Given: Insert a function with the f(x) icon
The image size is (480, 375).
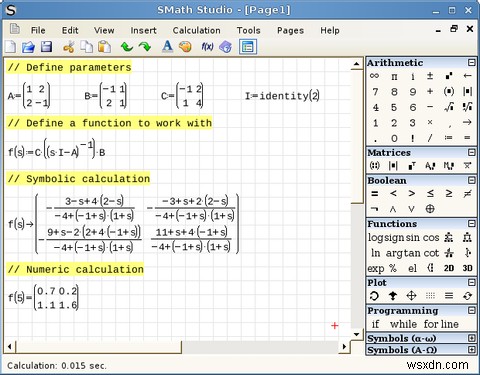Looking at the screenshot, I should [207, 47].
